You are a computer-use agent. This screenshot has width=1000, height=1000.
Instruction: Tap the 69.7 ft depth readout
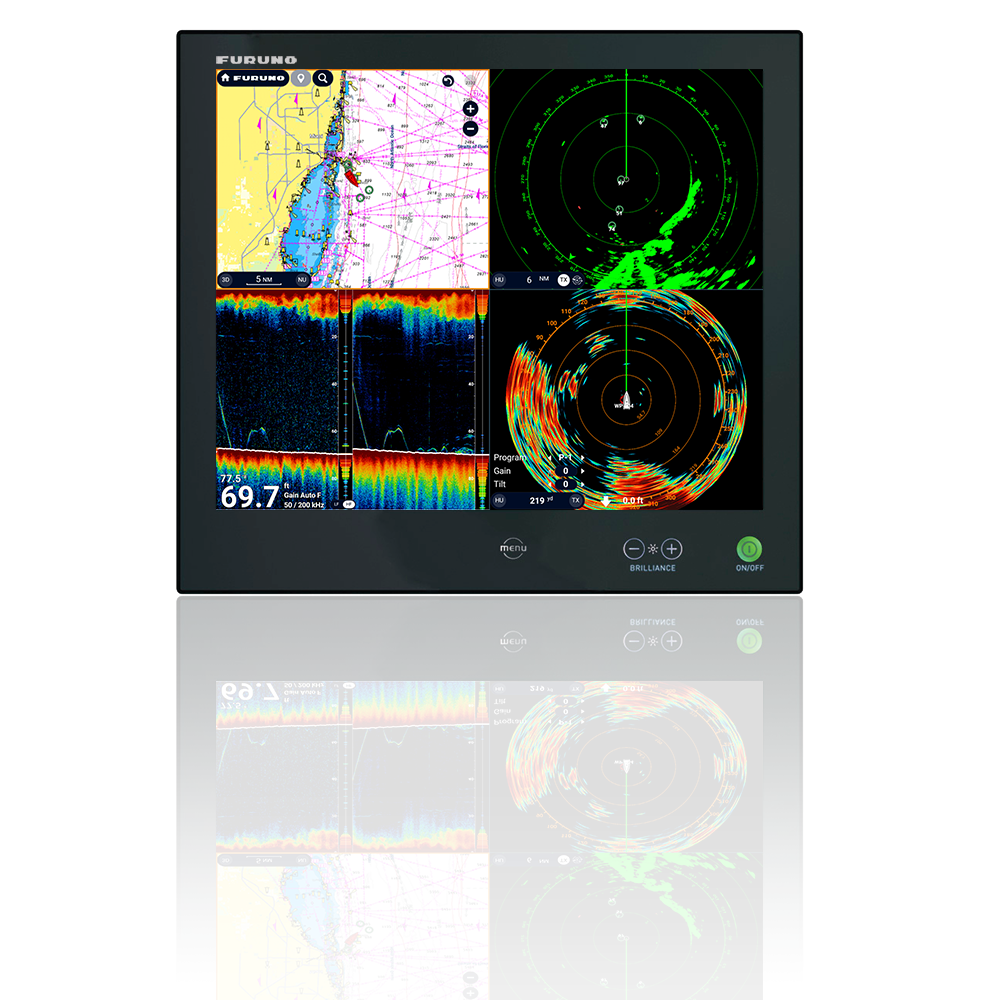coord(250,497)
